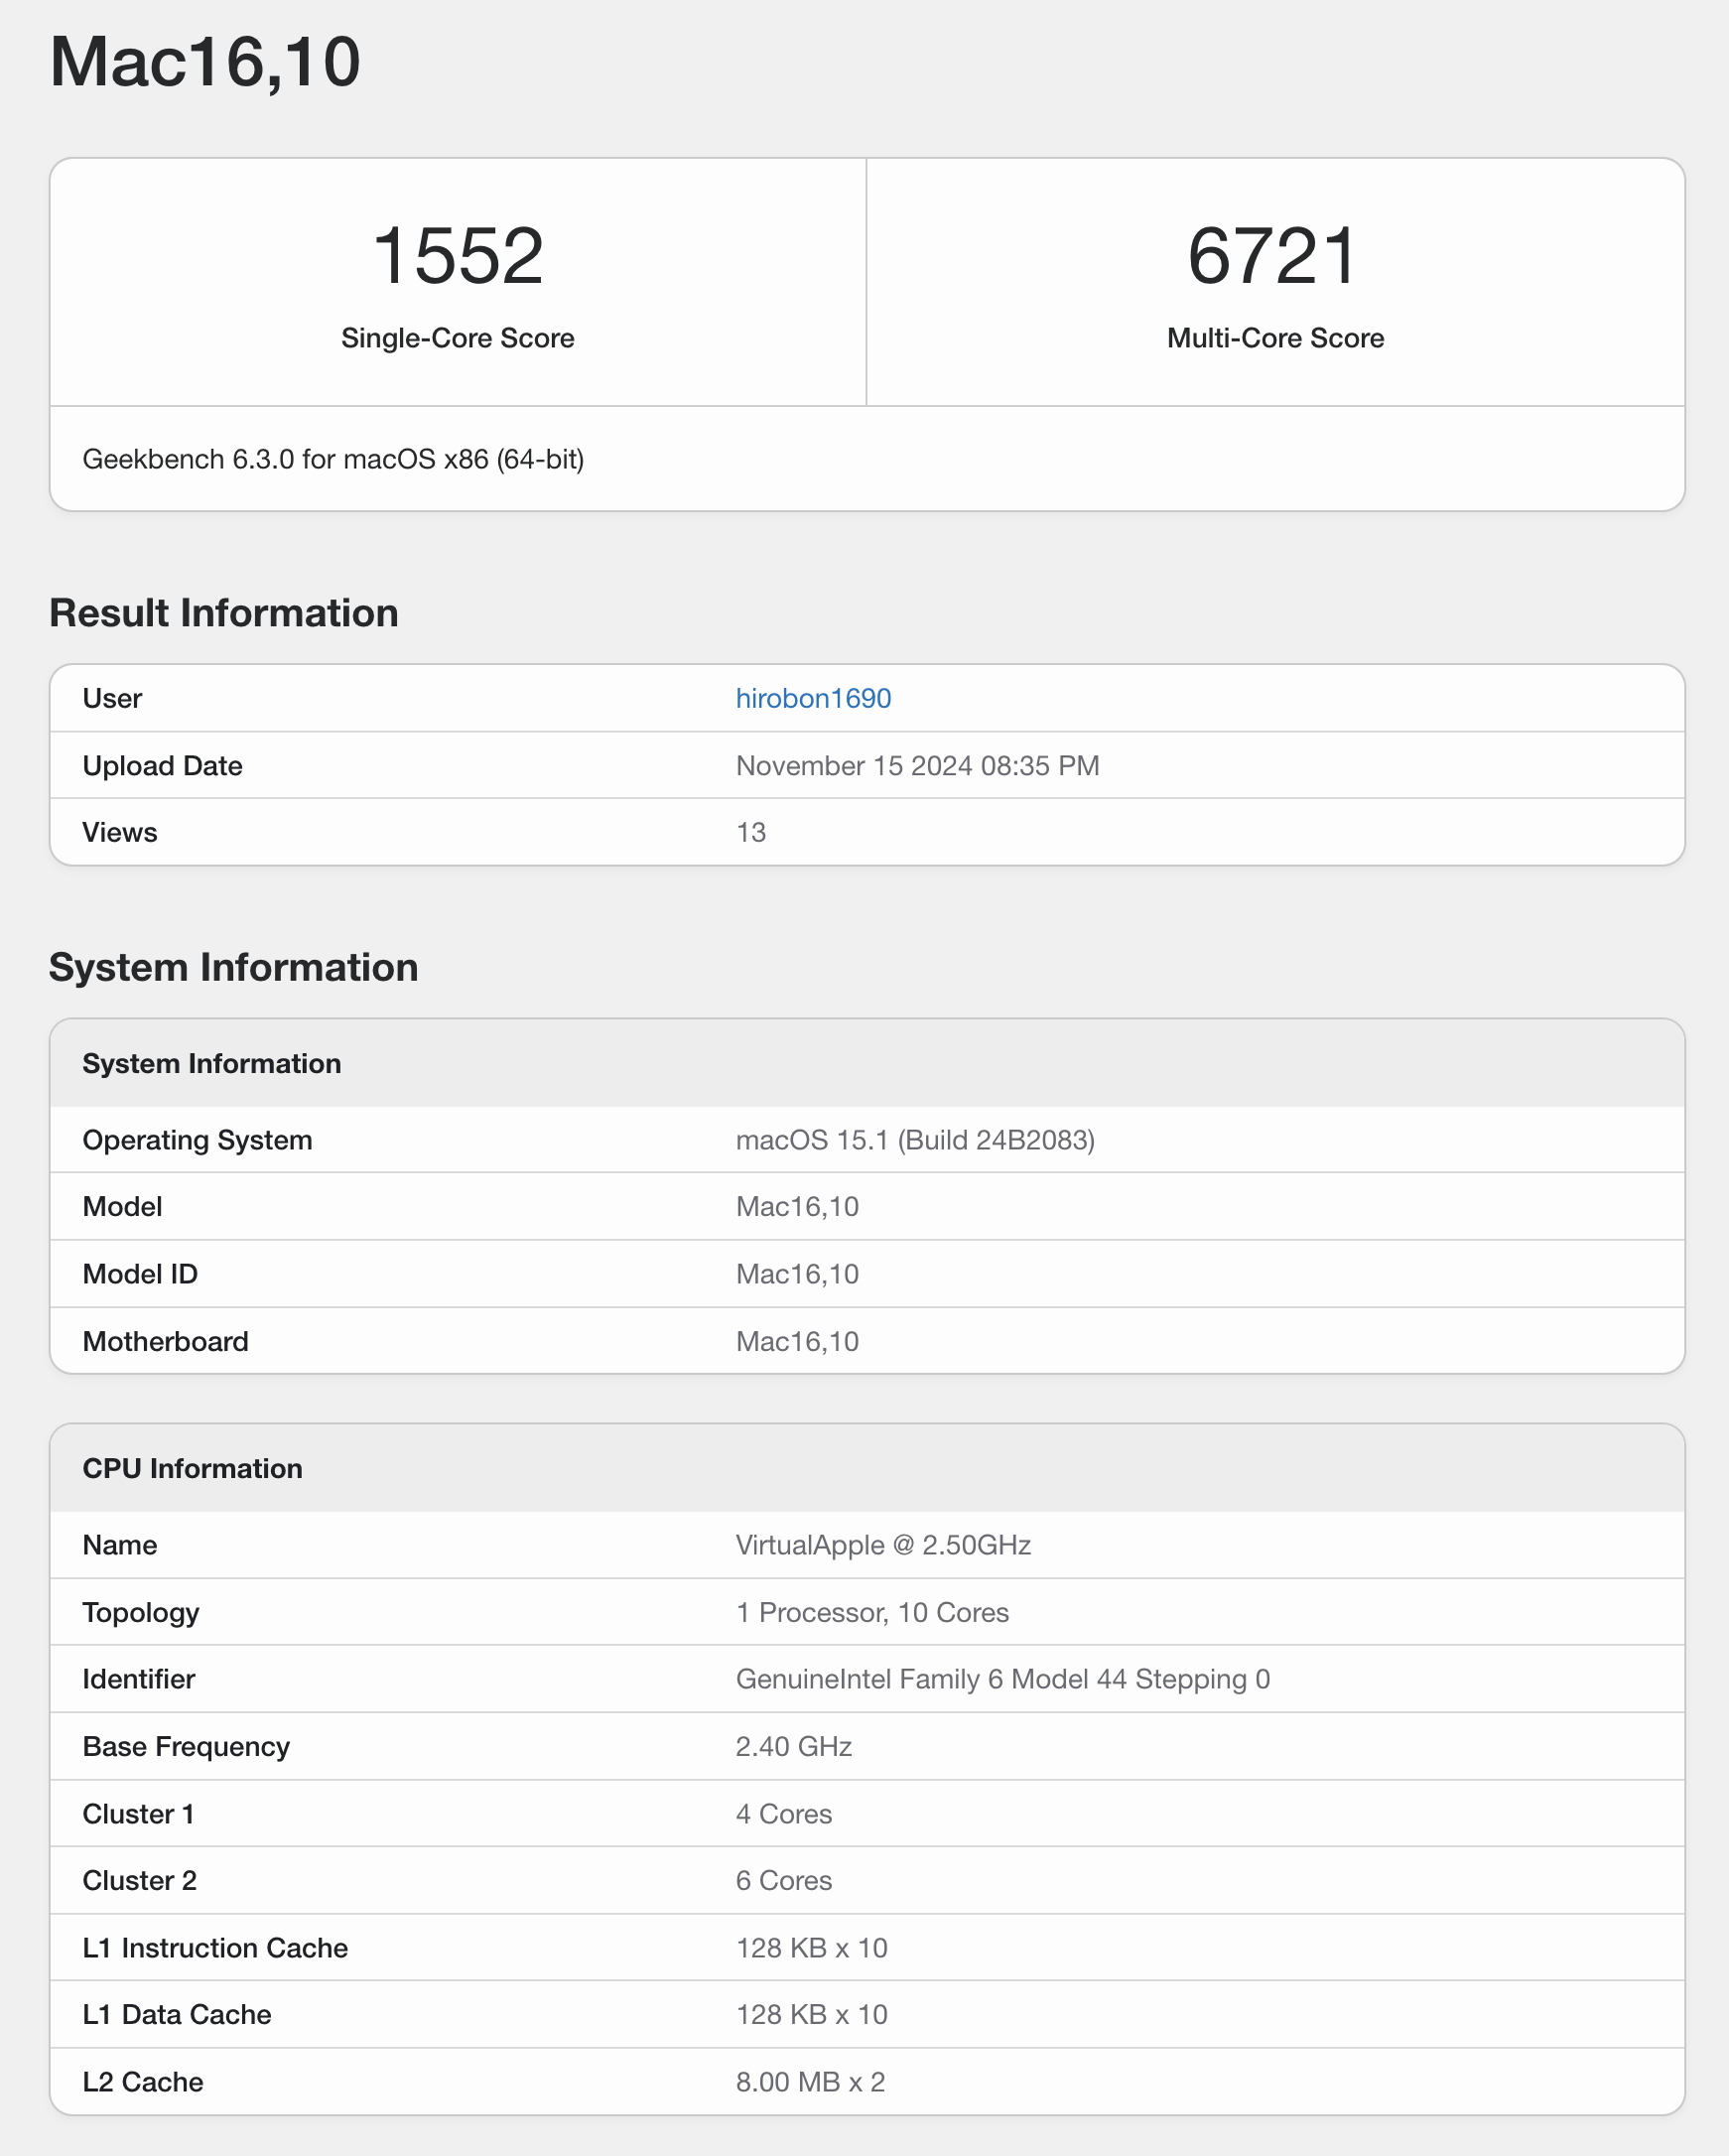The image size is (1729, 2156).
Task: Click the Geekbench 6.3.0 version text
Action: click(x=333, y=459)
